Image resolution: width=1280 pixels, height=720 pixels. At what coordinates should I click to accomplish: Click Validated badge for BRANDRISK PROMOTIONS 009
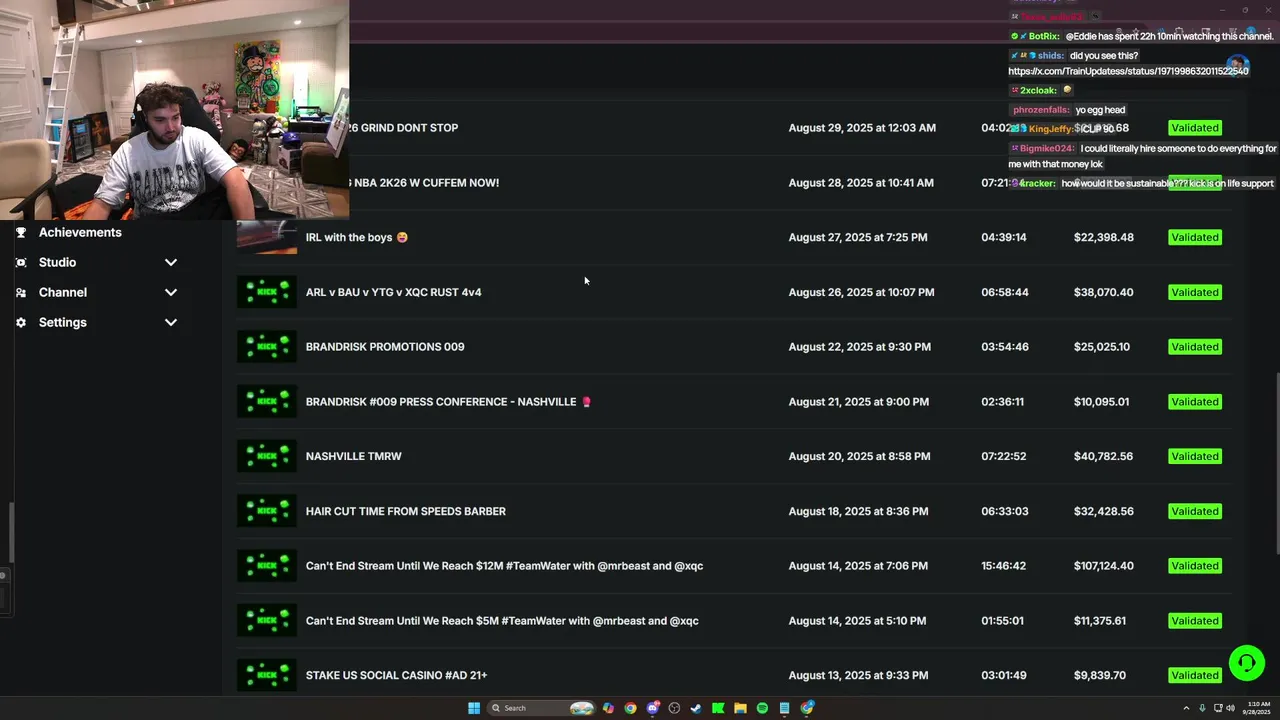(x=1195, y=347)
